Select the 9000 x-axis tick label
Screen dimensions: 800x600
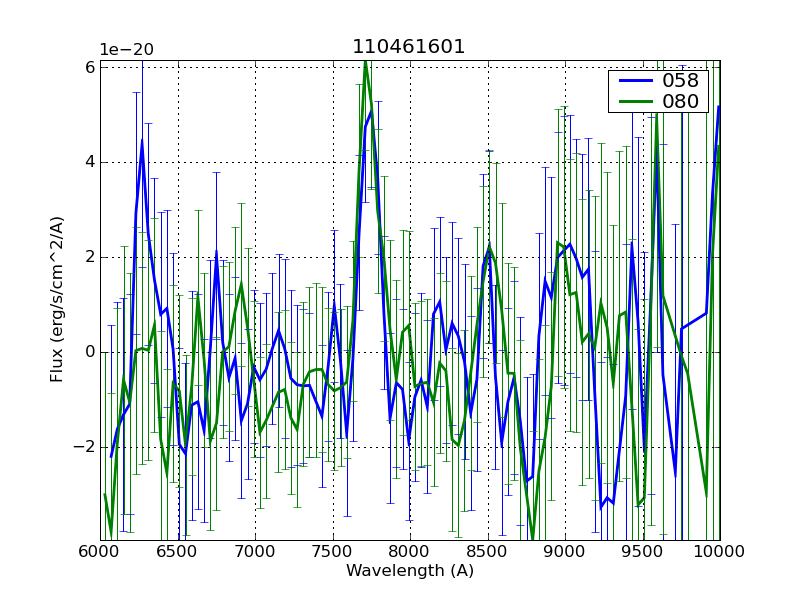565,552
